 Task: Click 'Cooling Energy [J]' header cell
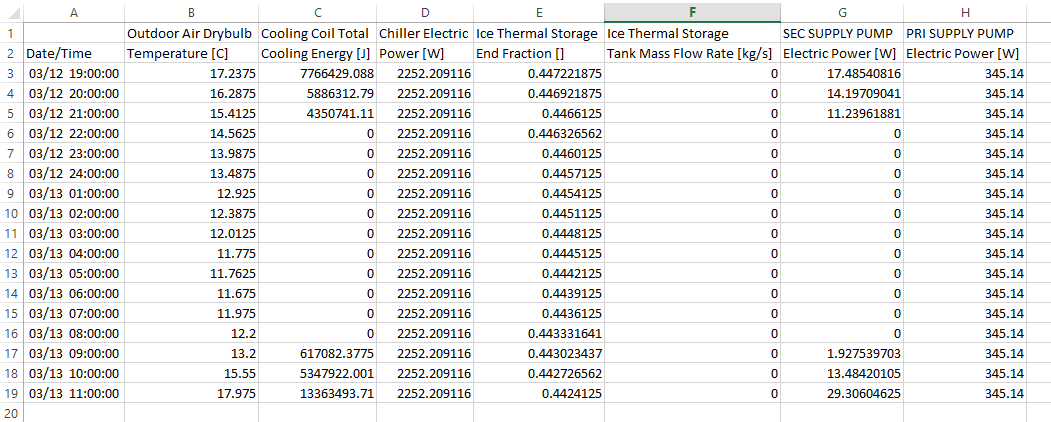click(x=317, y=53)
